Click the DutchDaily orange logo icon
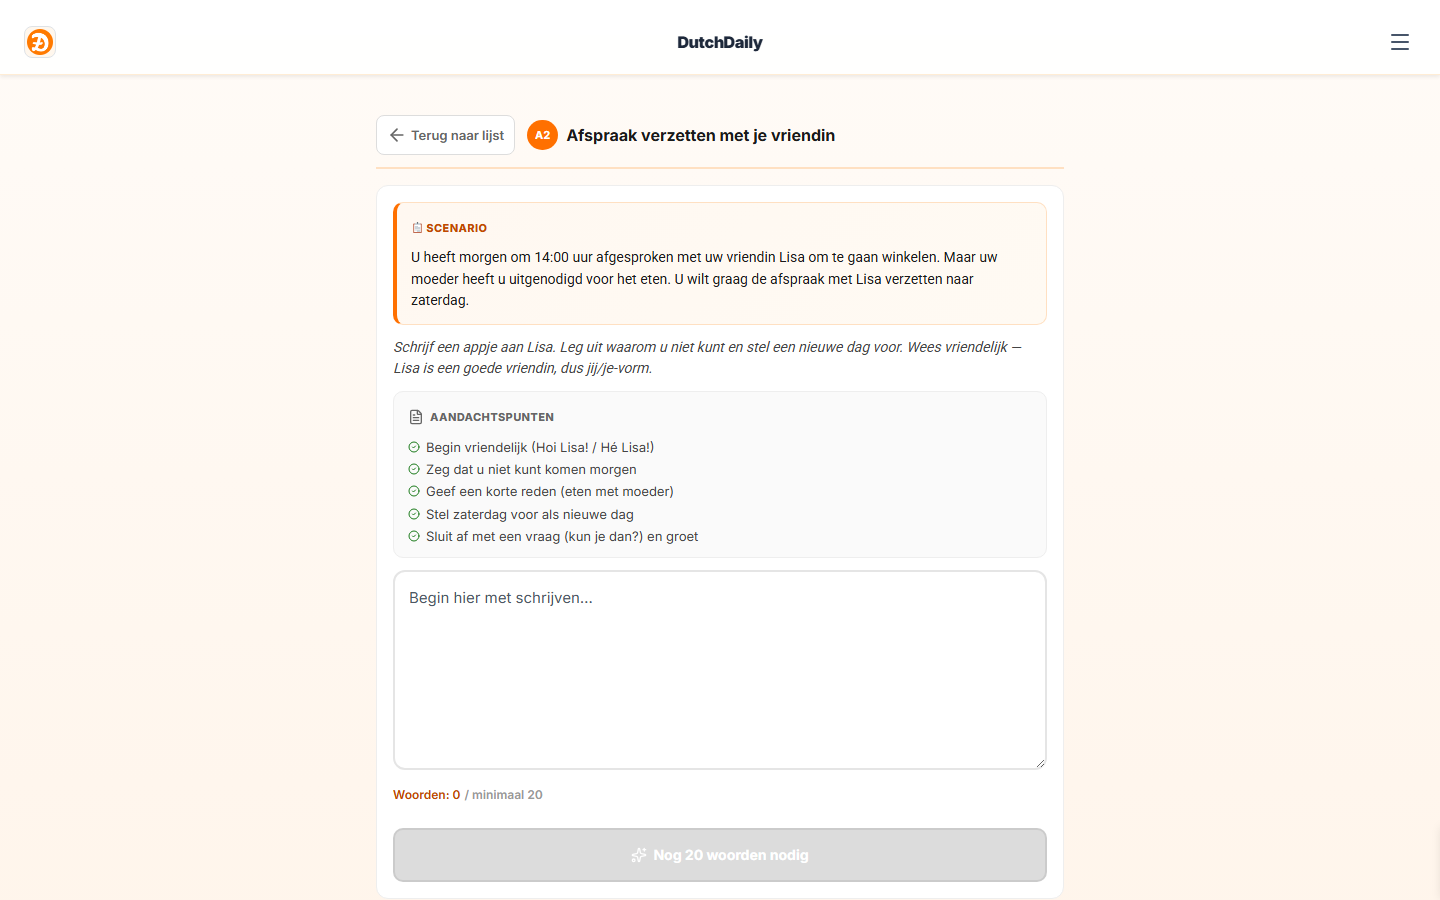The height and width of the screenshot is (900, 1440). 40,42
